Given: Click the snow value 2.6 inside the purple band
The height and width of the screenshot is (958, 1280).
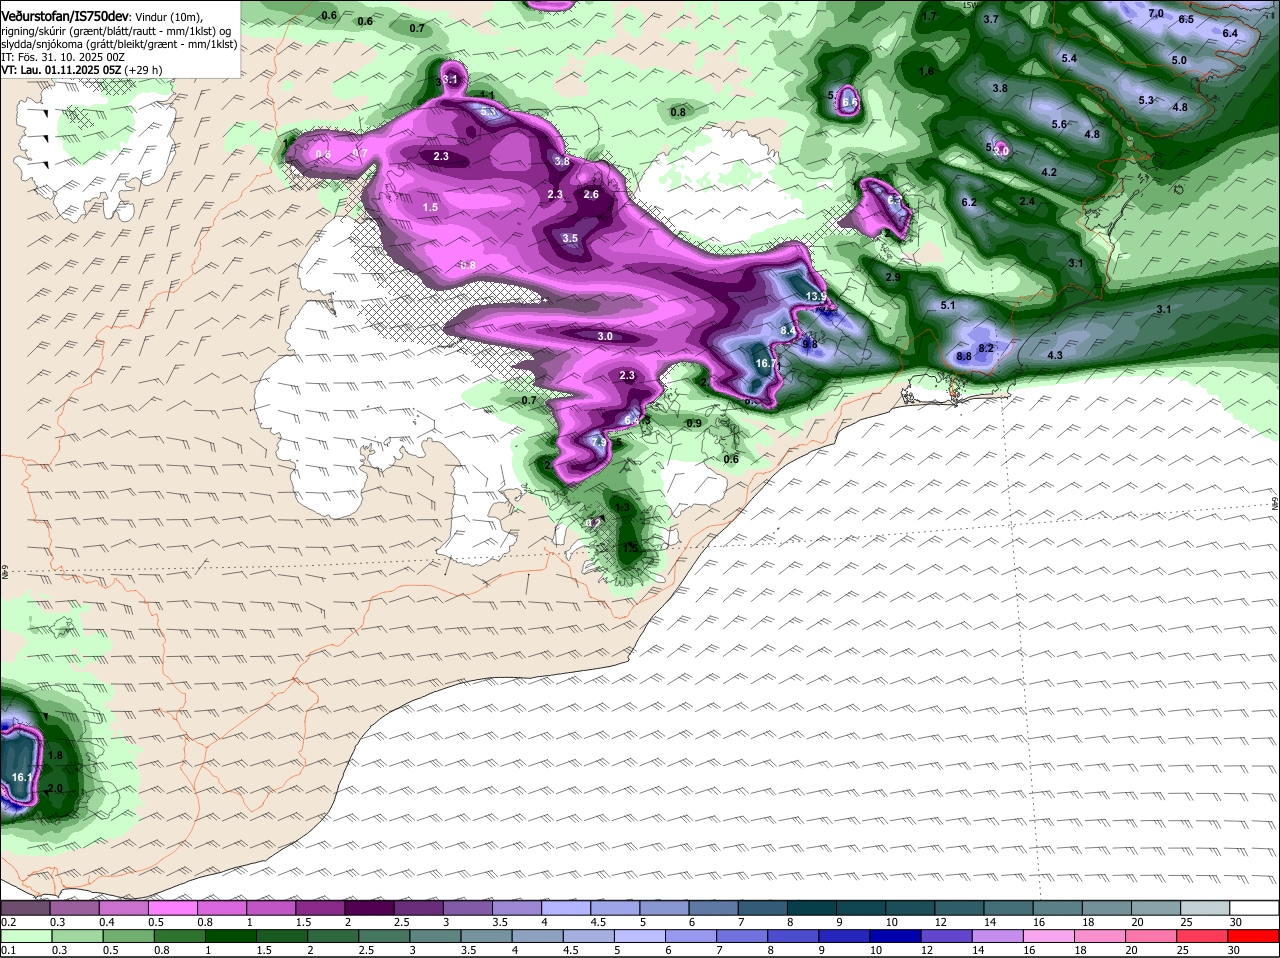Looking at the screenshot, I should [x=590, y=194].
